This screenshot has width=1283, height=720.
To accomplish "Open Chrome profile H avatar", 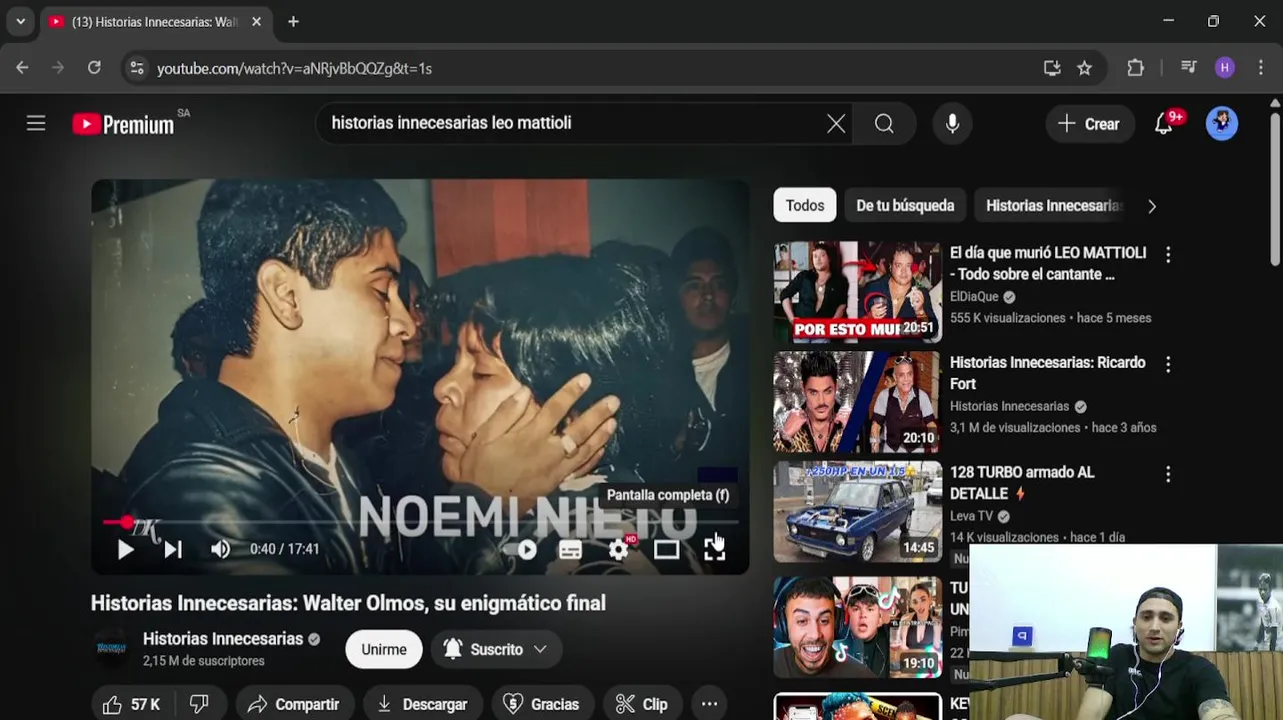I will pos(1225,68).
